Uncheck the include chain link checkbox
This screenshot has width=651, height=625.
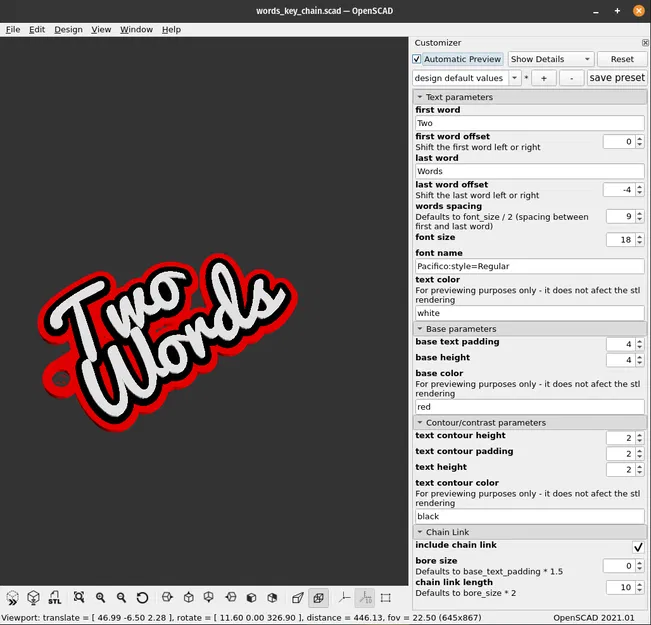tap(638, 547)
